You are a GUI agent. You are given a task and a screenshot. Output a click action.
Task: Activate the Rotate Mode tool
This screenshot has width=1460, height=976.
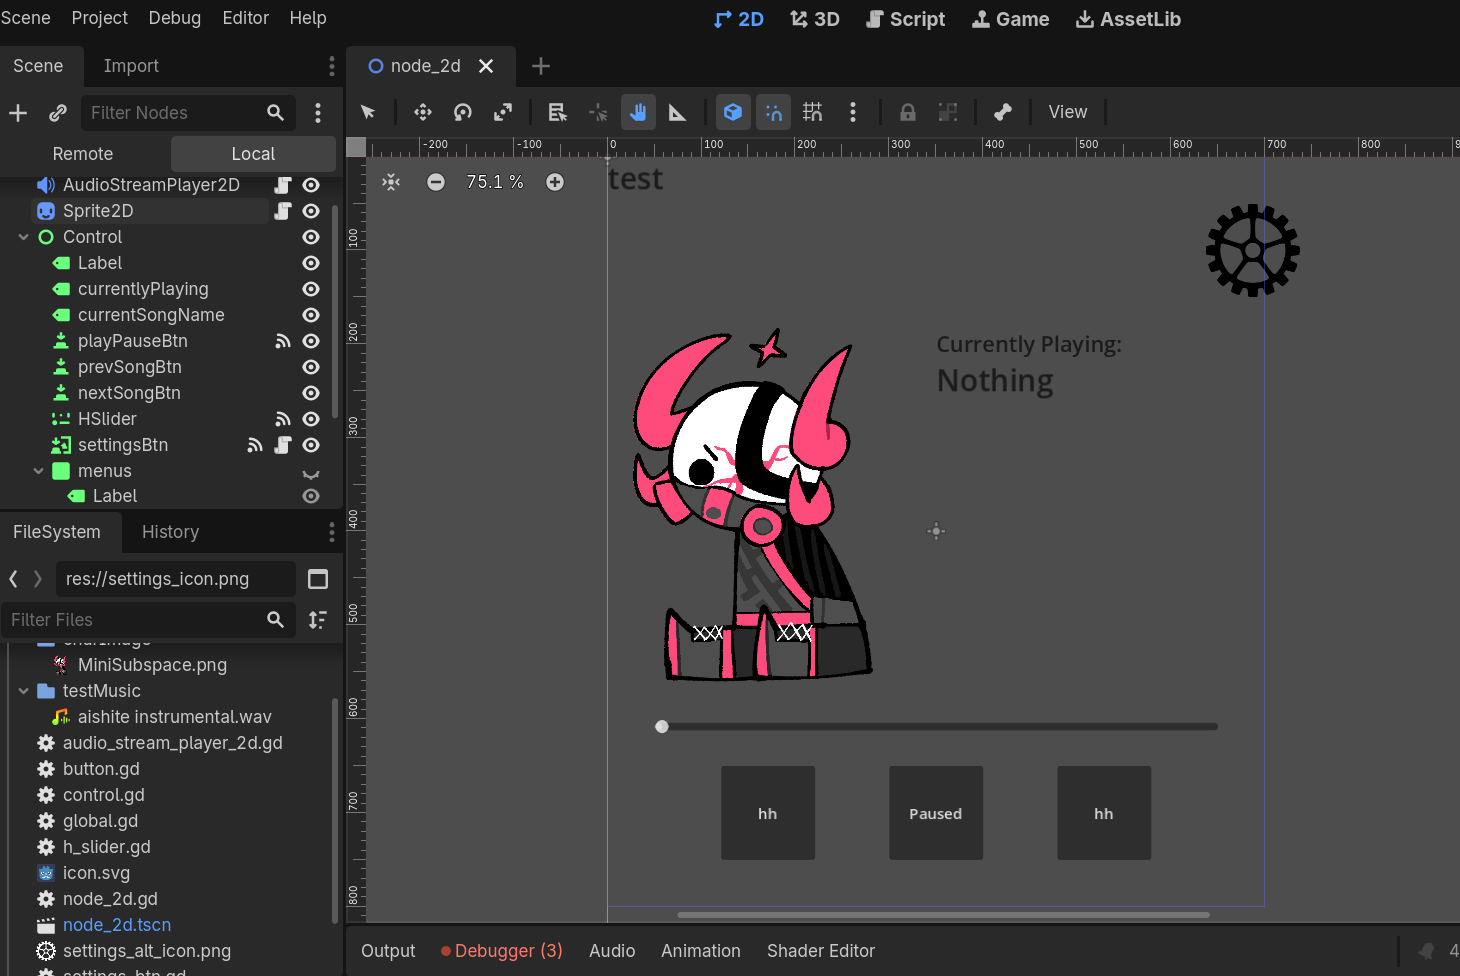(463, 112)
